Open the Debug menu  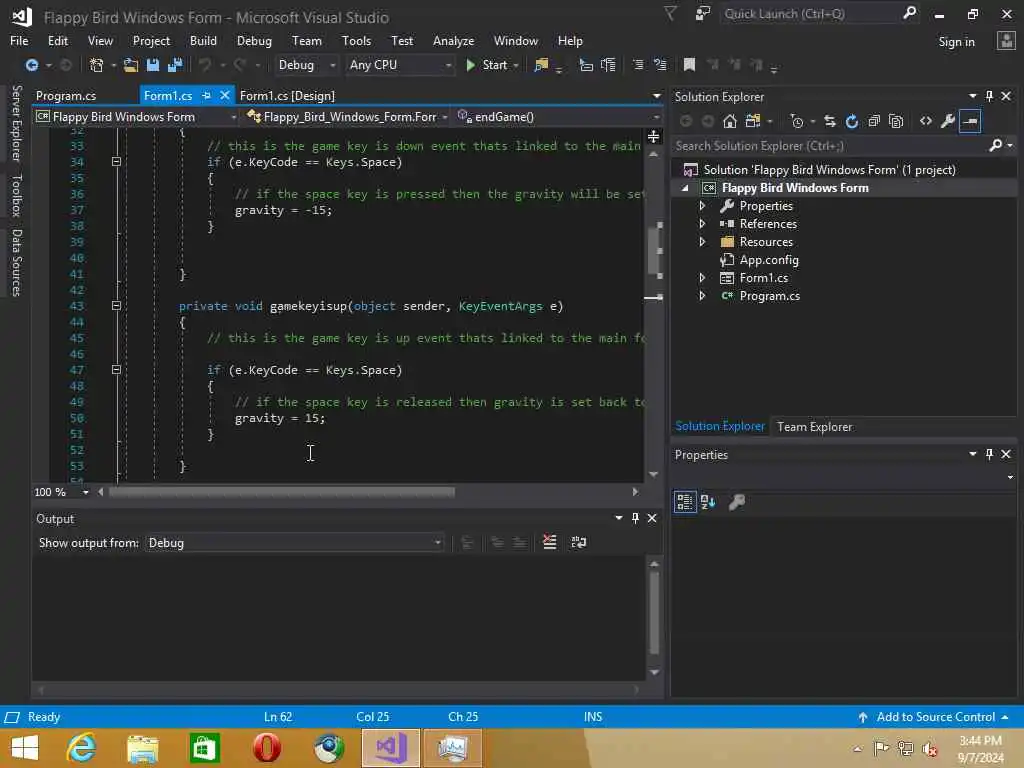(254, 40)
